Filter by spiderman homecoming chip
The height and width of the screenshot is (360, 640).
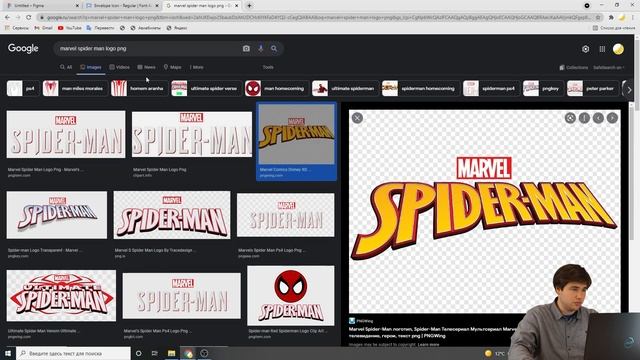click(x=420, y=89)
